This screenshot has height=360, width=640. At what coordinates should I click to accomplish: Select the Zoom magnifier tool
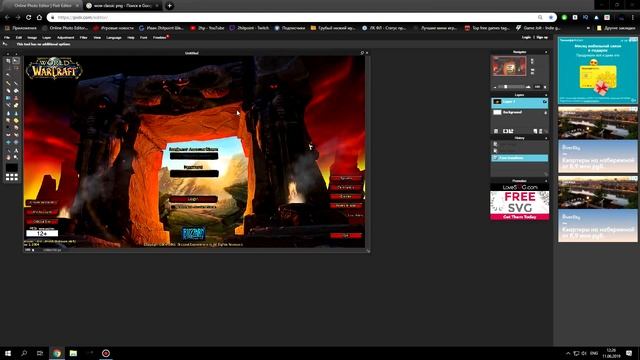(16, 157)
